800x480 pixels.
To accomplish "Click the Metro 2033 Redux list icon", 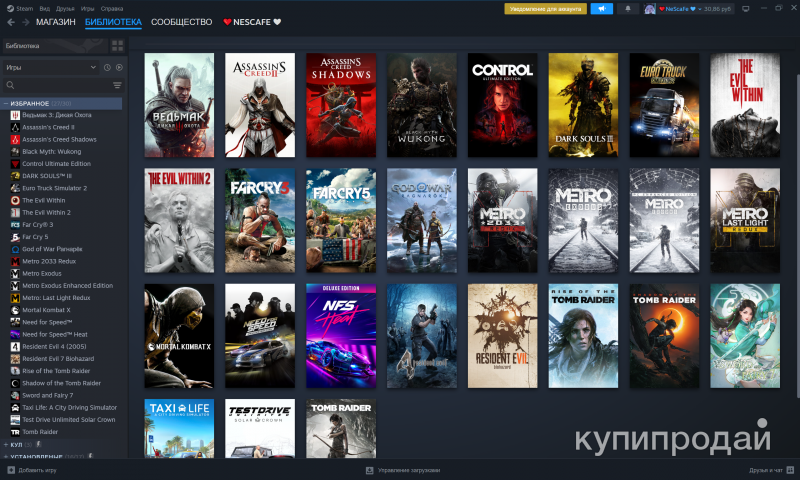I will (15, 261).
